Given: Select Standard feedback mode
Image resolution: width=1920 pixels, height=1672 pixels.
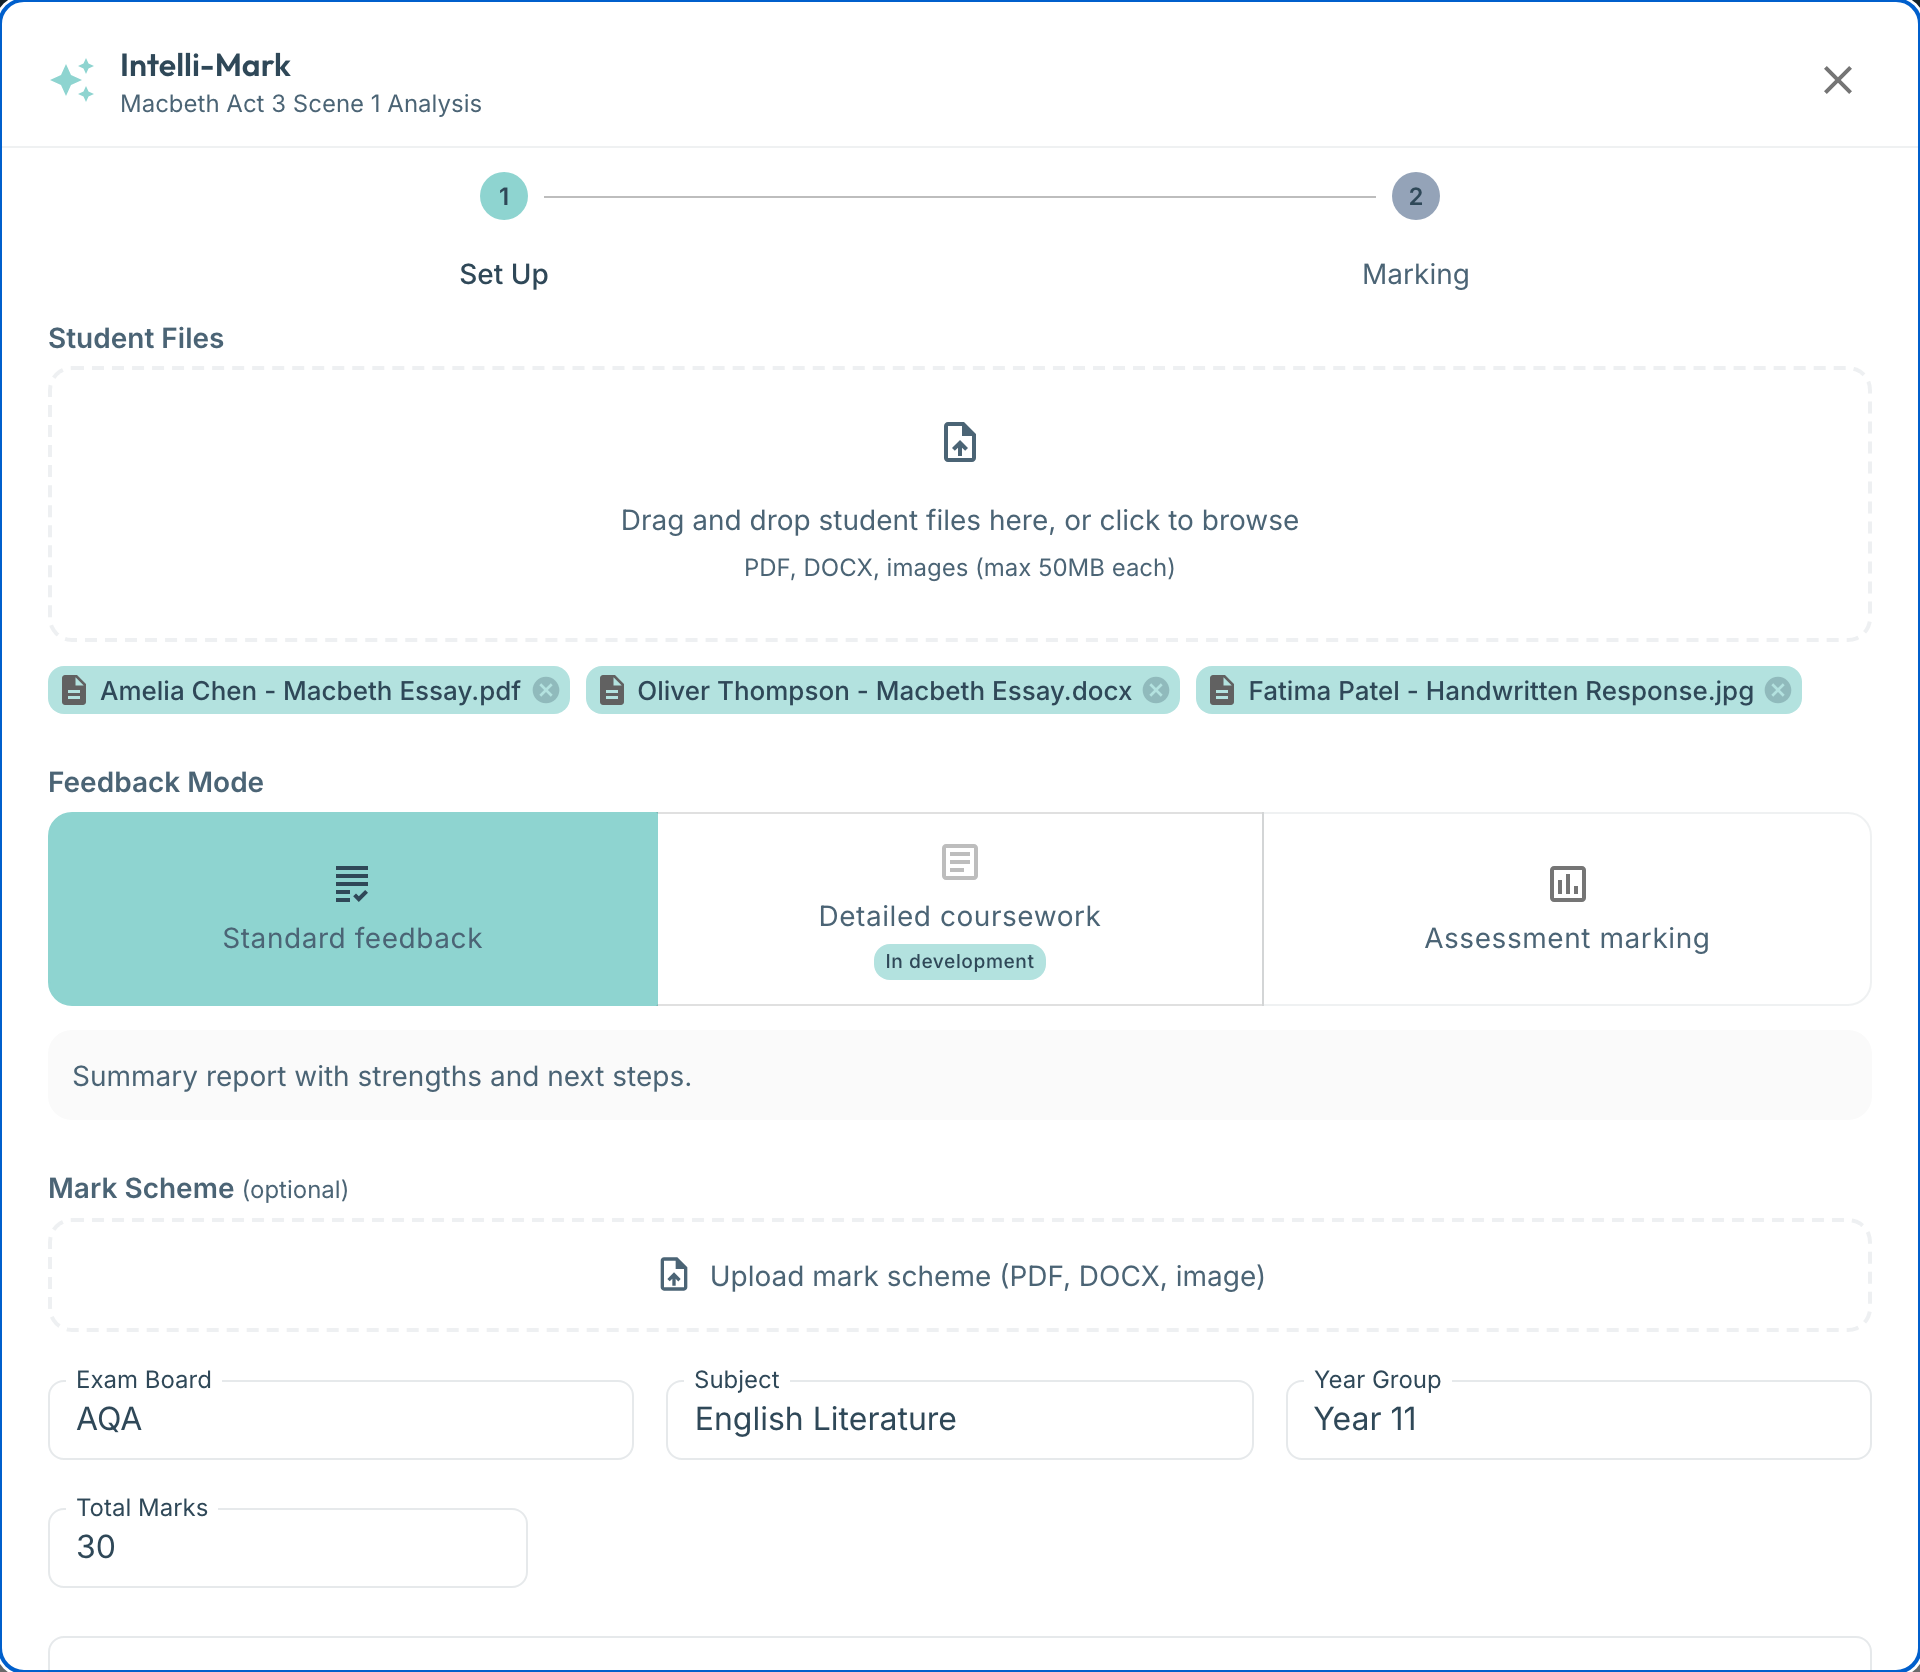Looking at the screenshot, I should tap(353, 909).
